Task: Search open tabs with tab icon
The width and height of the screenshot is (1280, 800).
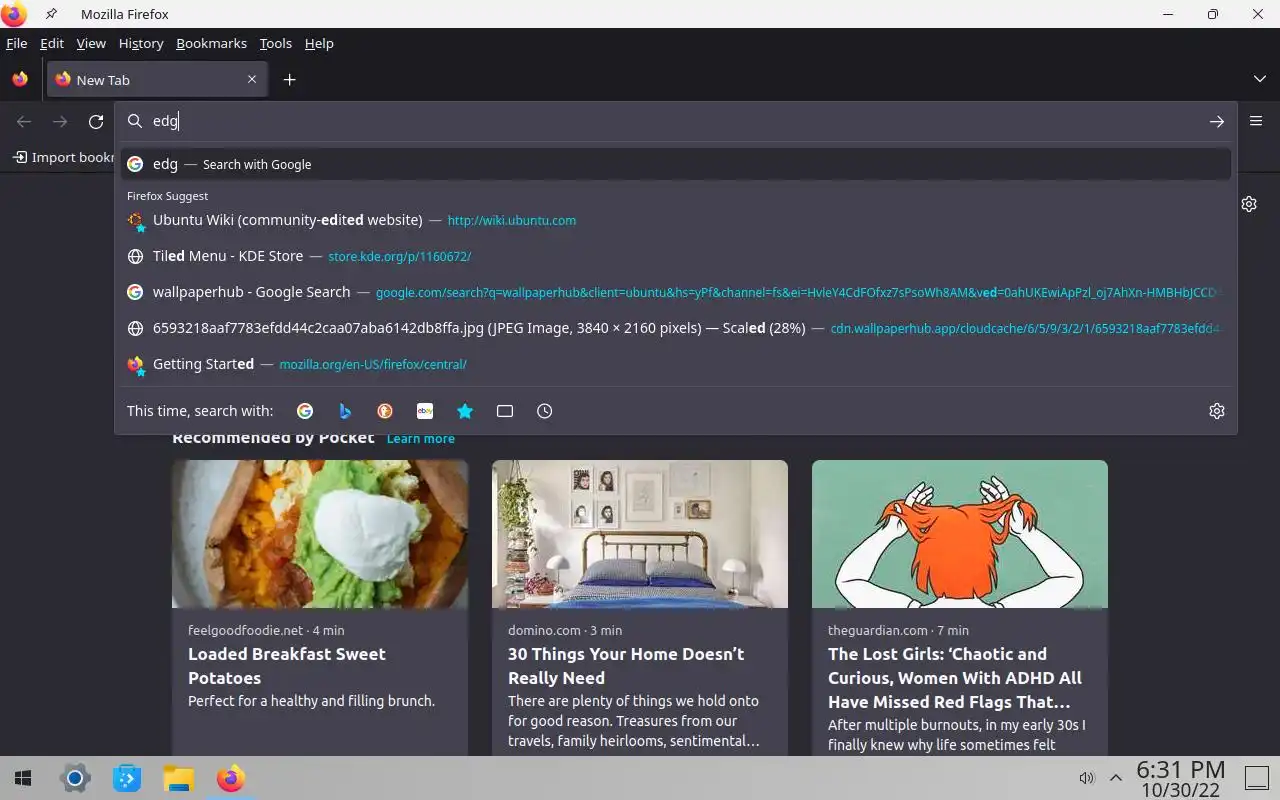Action: point(505,411)
